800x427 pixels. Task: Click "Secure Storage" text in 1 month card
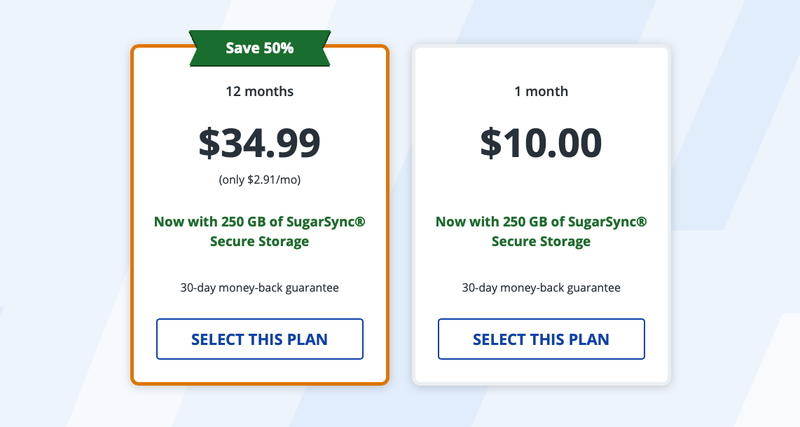click(x=541, y=241)
